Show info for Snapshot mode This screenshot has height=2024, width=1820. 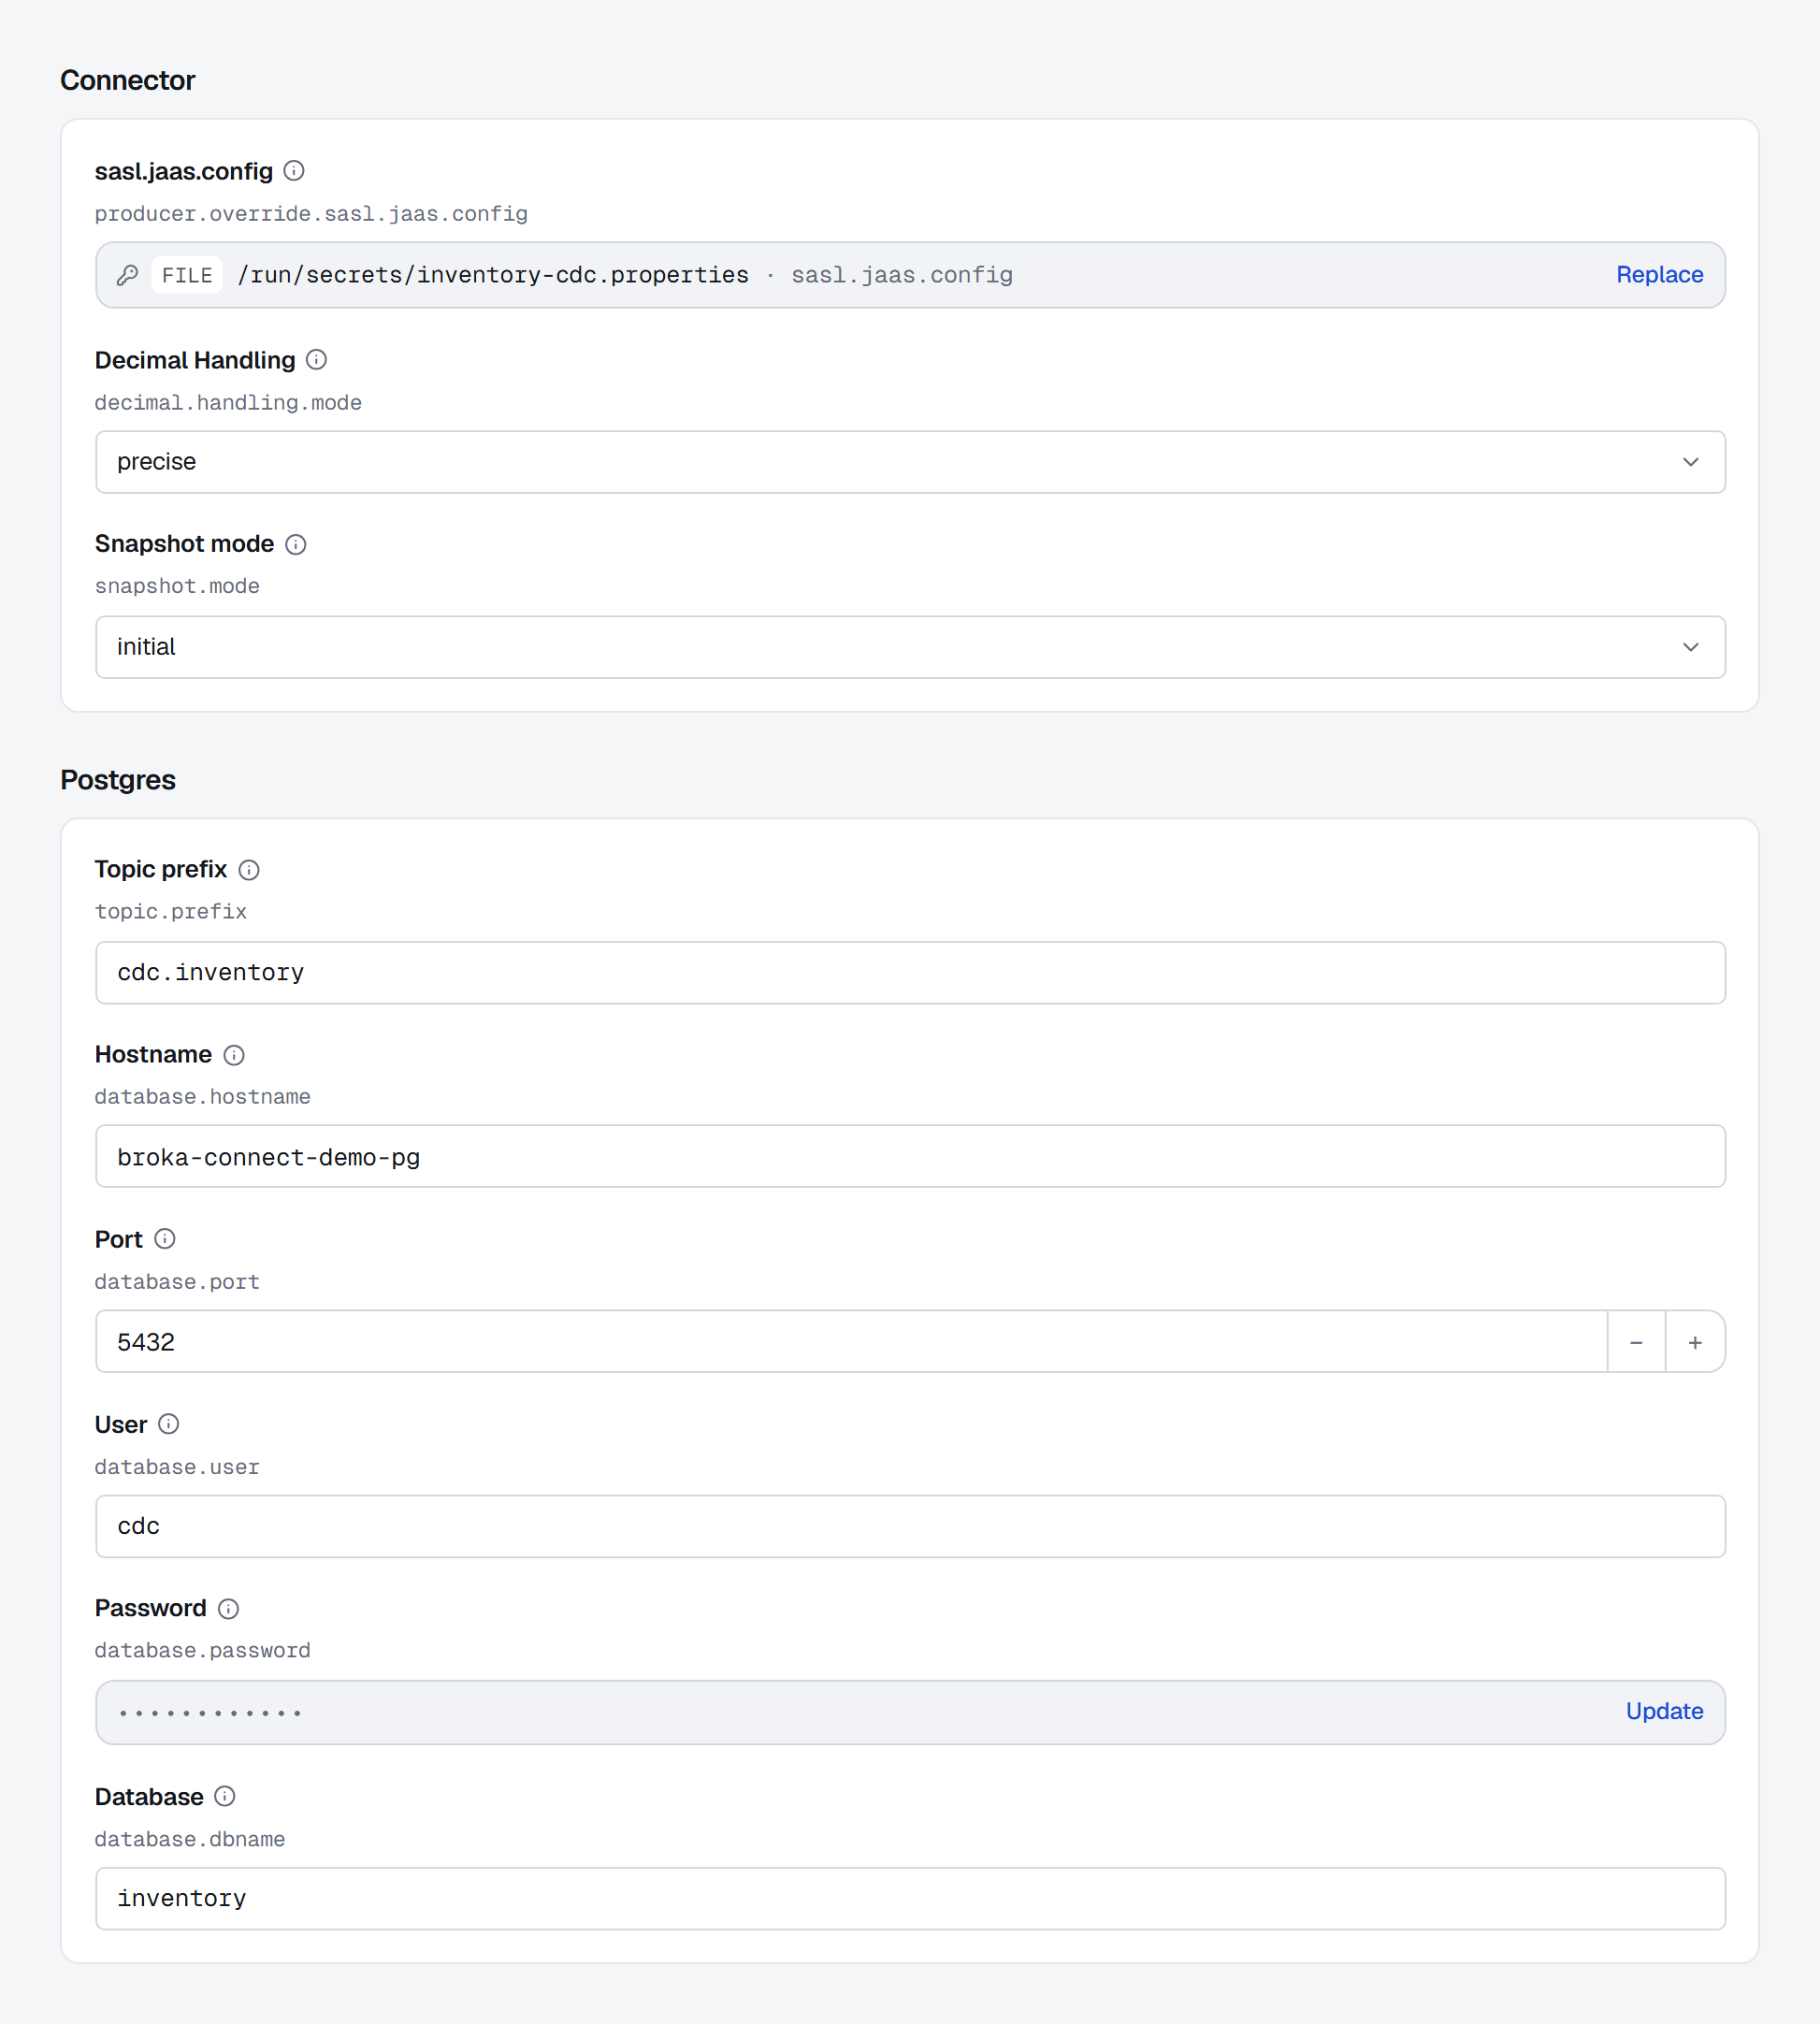(x=295, y=544)
